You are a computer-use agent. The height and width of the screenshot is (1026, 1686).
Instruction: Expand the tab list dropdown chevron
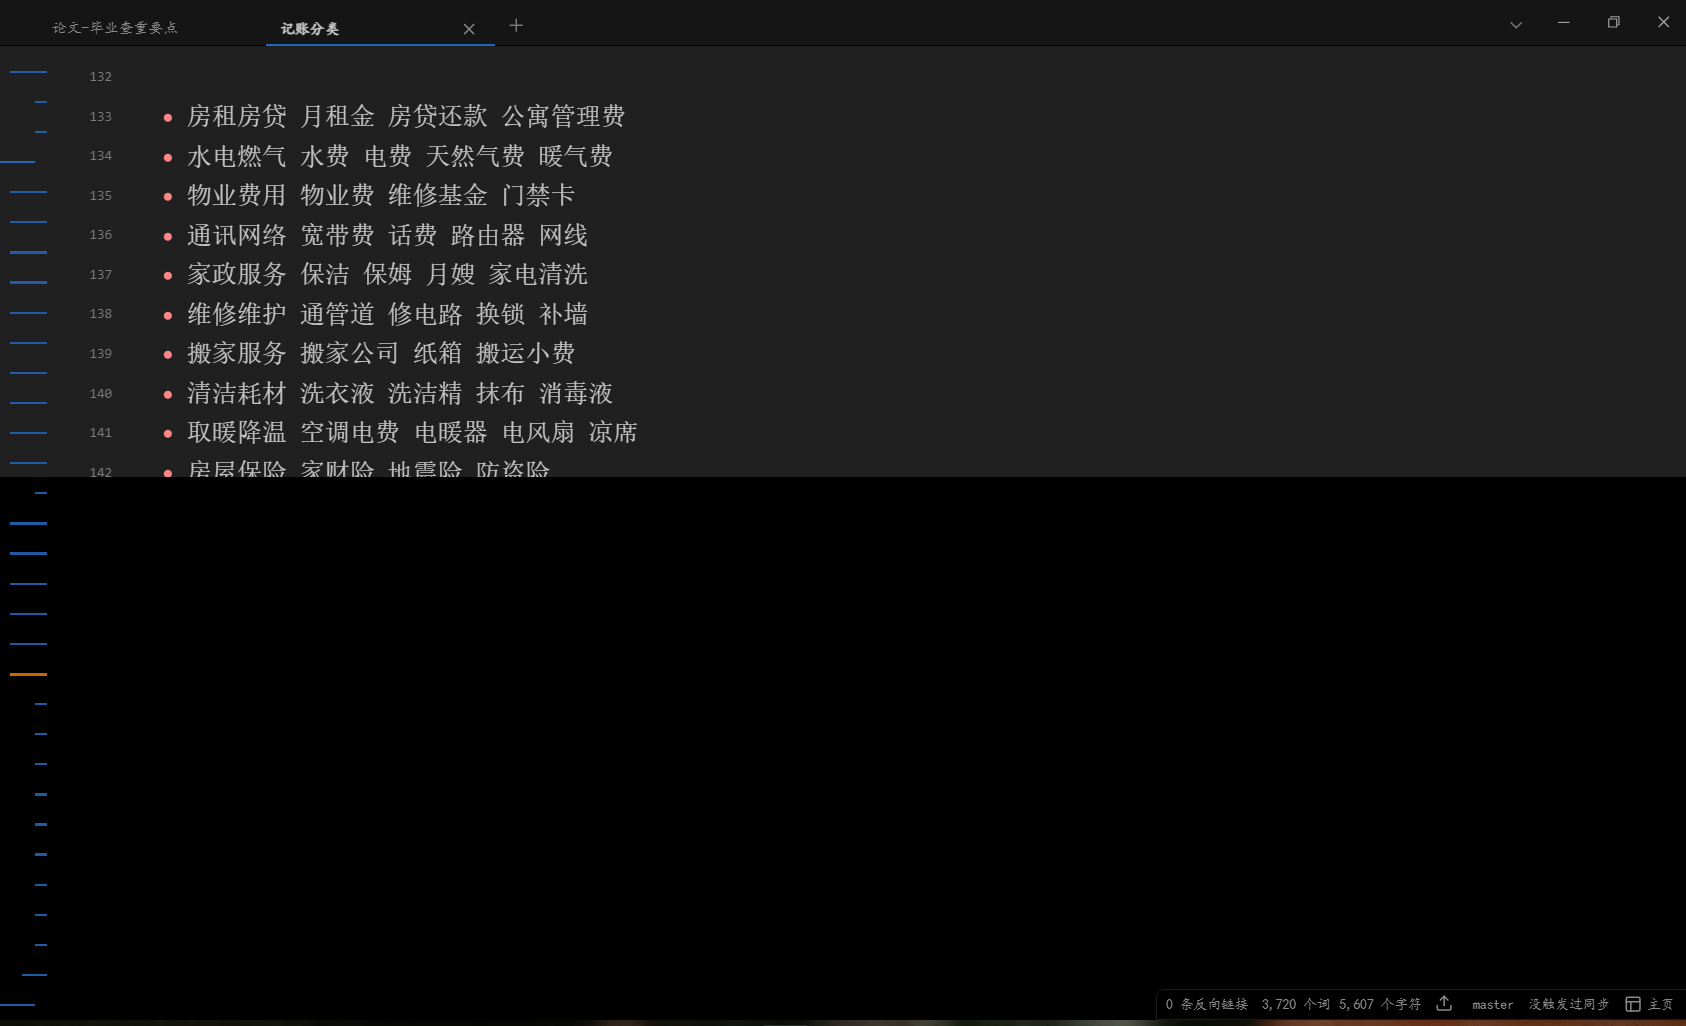point(1516,25)
